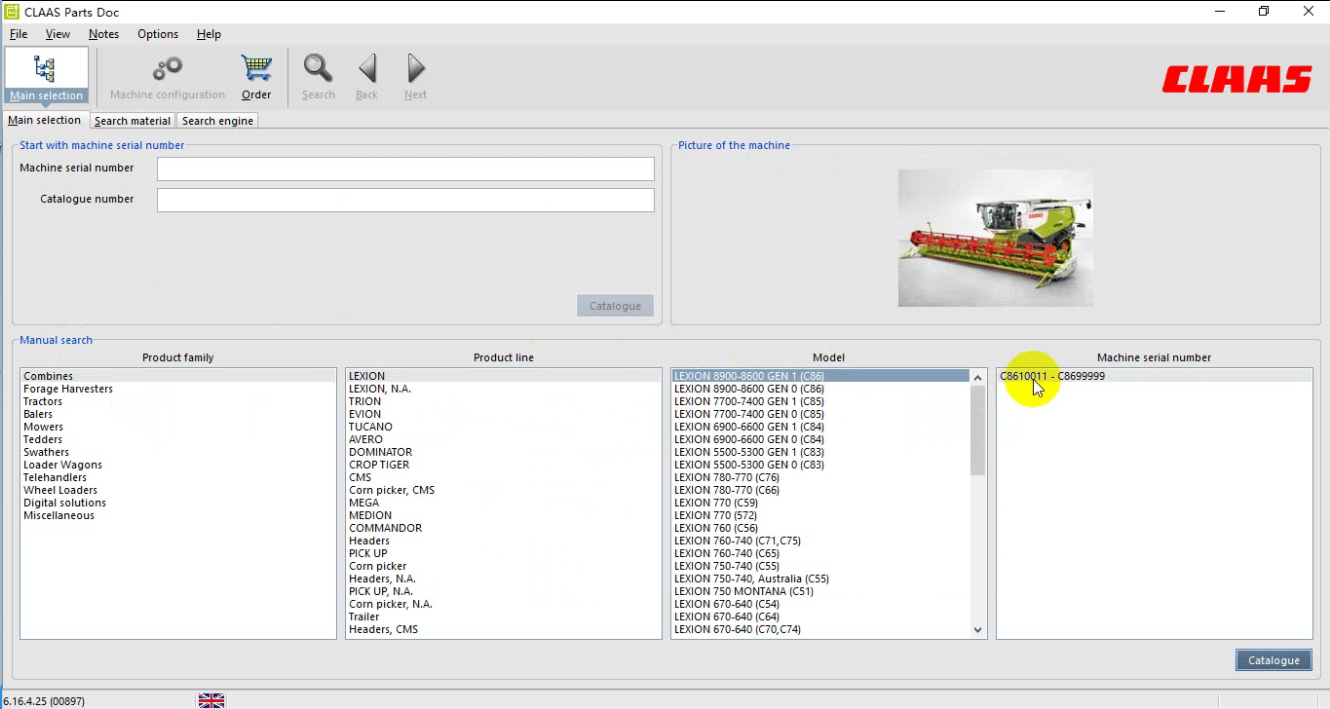The height and width of the screenshot is (709, 1330).
Task: Switch to the Search engine tab
Action: pyautogui.click(x=217, y=121)
